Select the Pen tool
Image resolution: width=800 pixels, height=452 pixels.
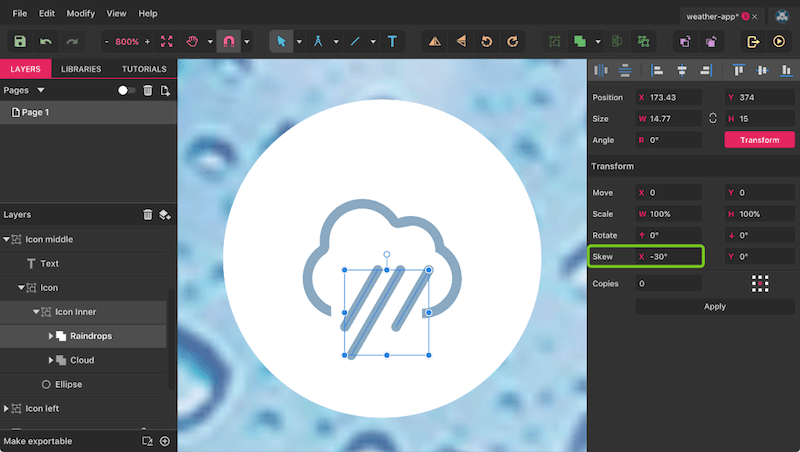click(318, 41)
